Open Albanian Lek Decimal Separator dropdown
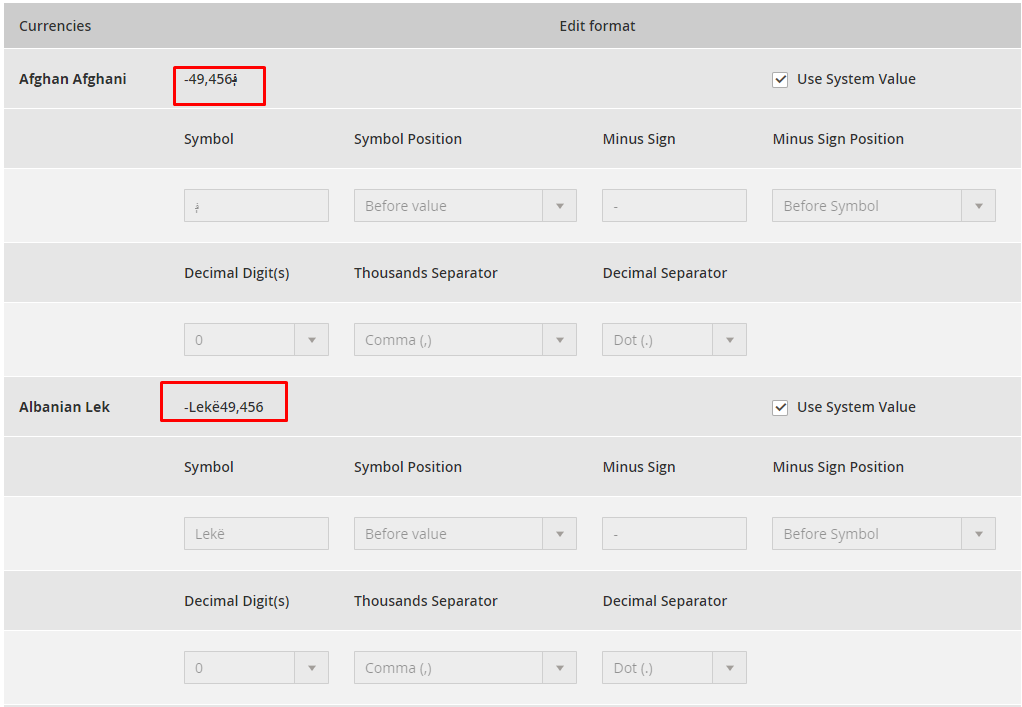 pyautogui.click(x=674, y=668)
